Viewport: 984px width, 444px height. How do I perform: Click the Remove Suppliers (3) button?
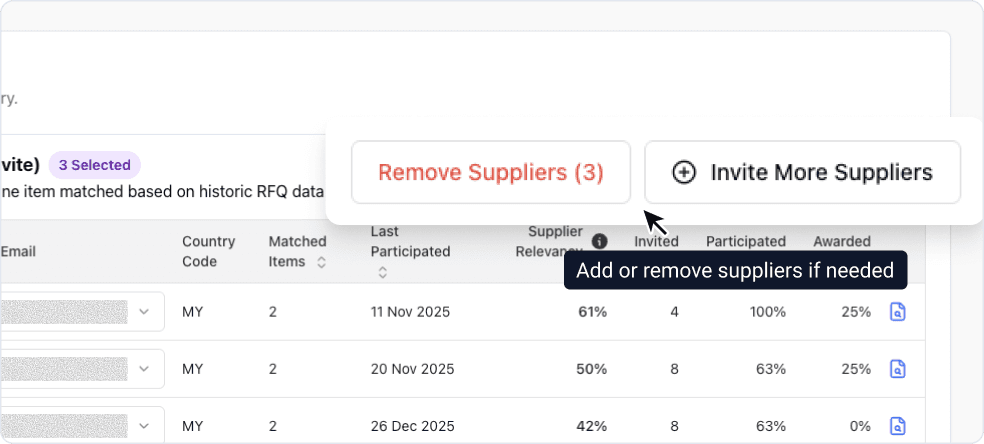(x=490, y=172)
